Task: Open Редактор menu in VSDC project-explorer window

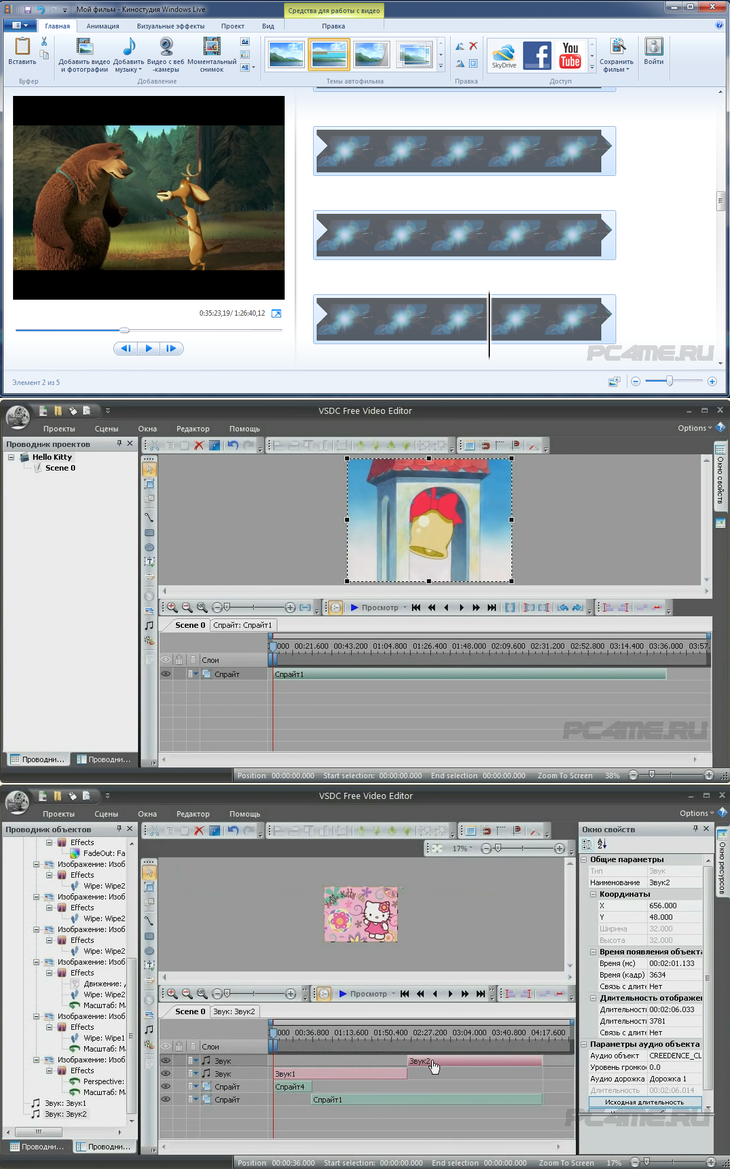Action: pos(193,429)
